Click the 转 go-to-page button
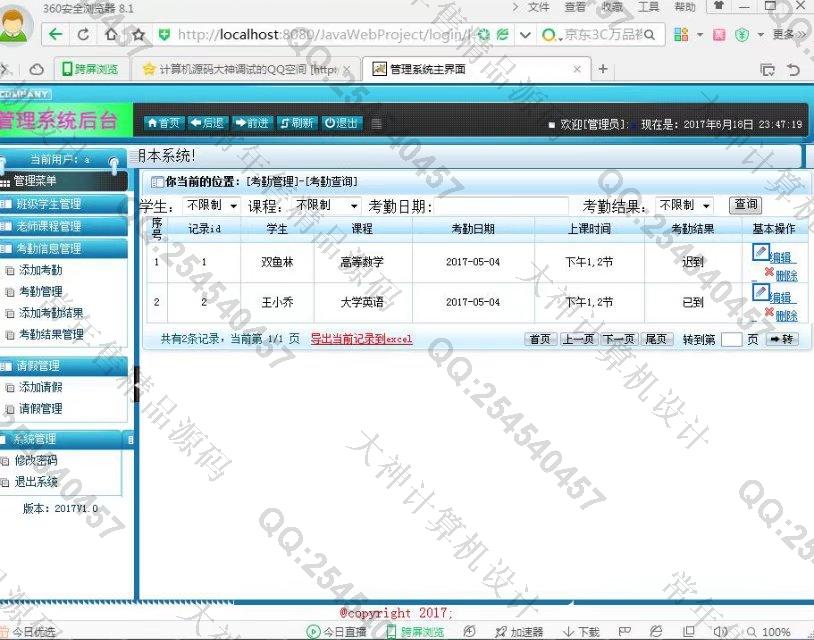814x640 pixels. 782,339
